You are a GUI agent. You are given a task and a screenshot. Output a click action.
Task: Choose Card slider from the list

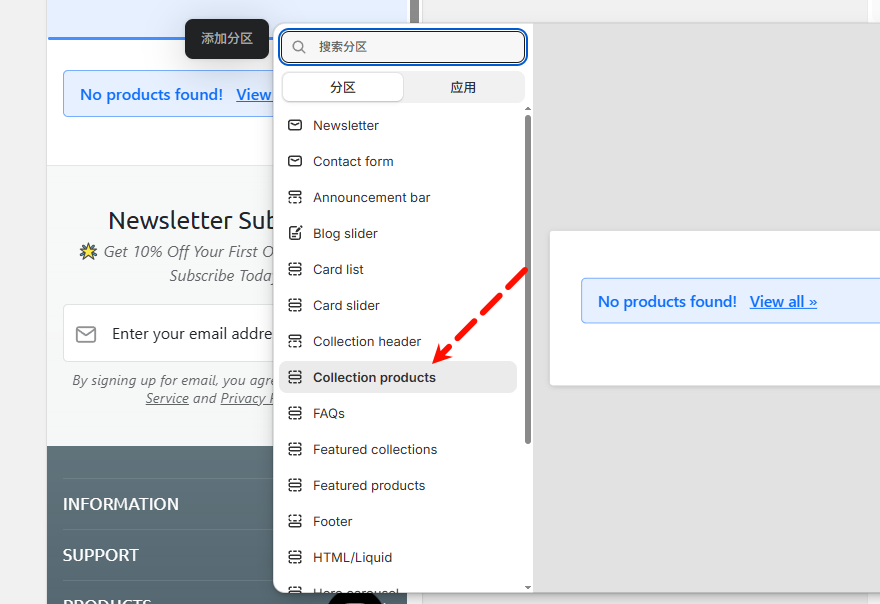(346, 305)
